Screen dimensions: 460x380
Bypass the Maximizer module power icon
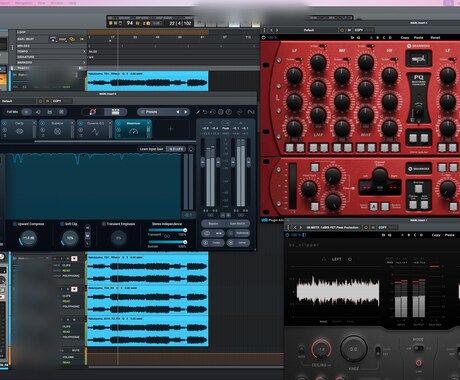(118, 123)
